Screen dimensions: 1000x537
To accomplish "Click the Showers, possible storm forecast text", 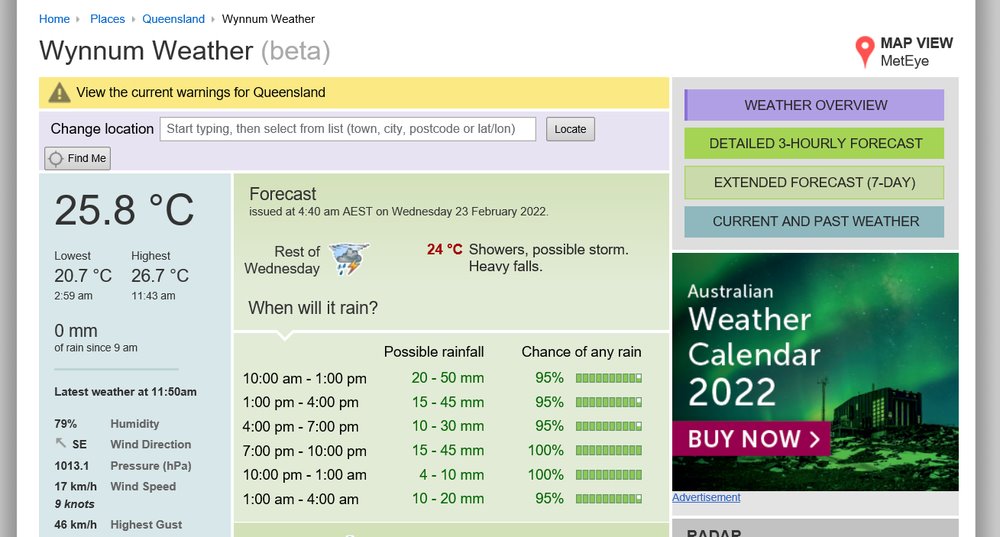I will 548,258.
